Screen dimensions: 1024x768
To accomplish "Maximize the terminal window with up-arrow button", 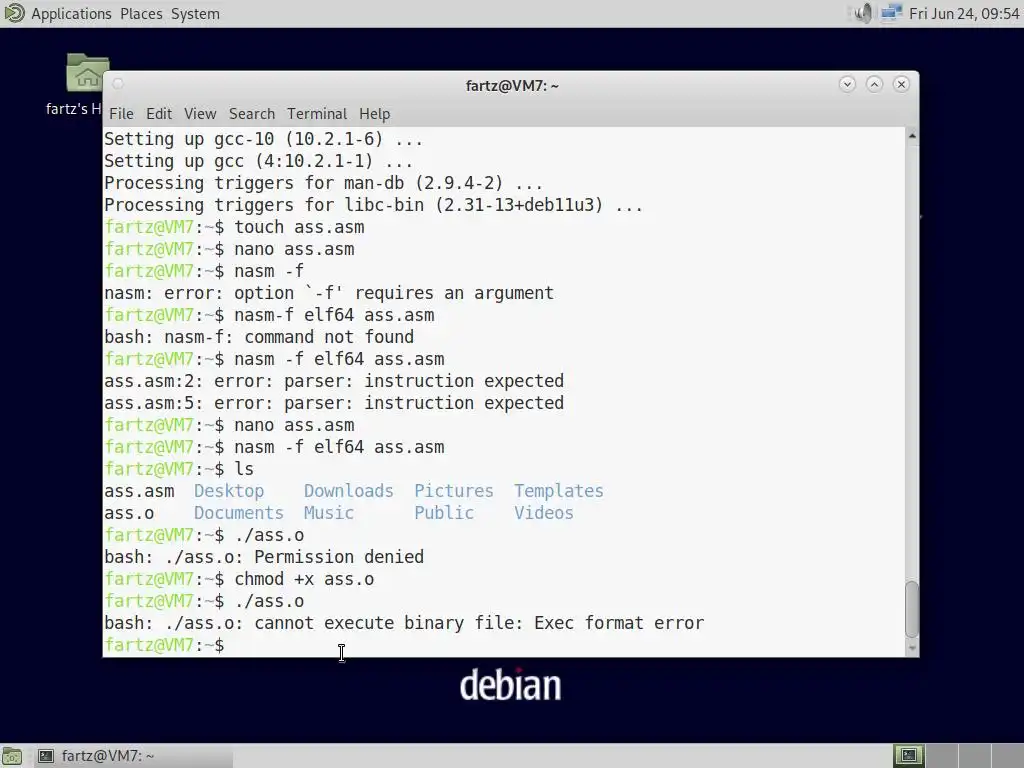I will click(874, 84).
